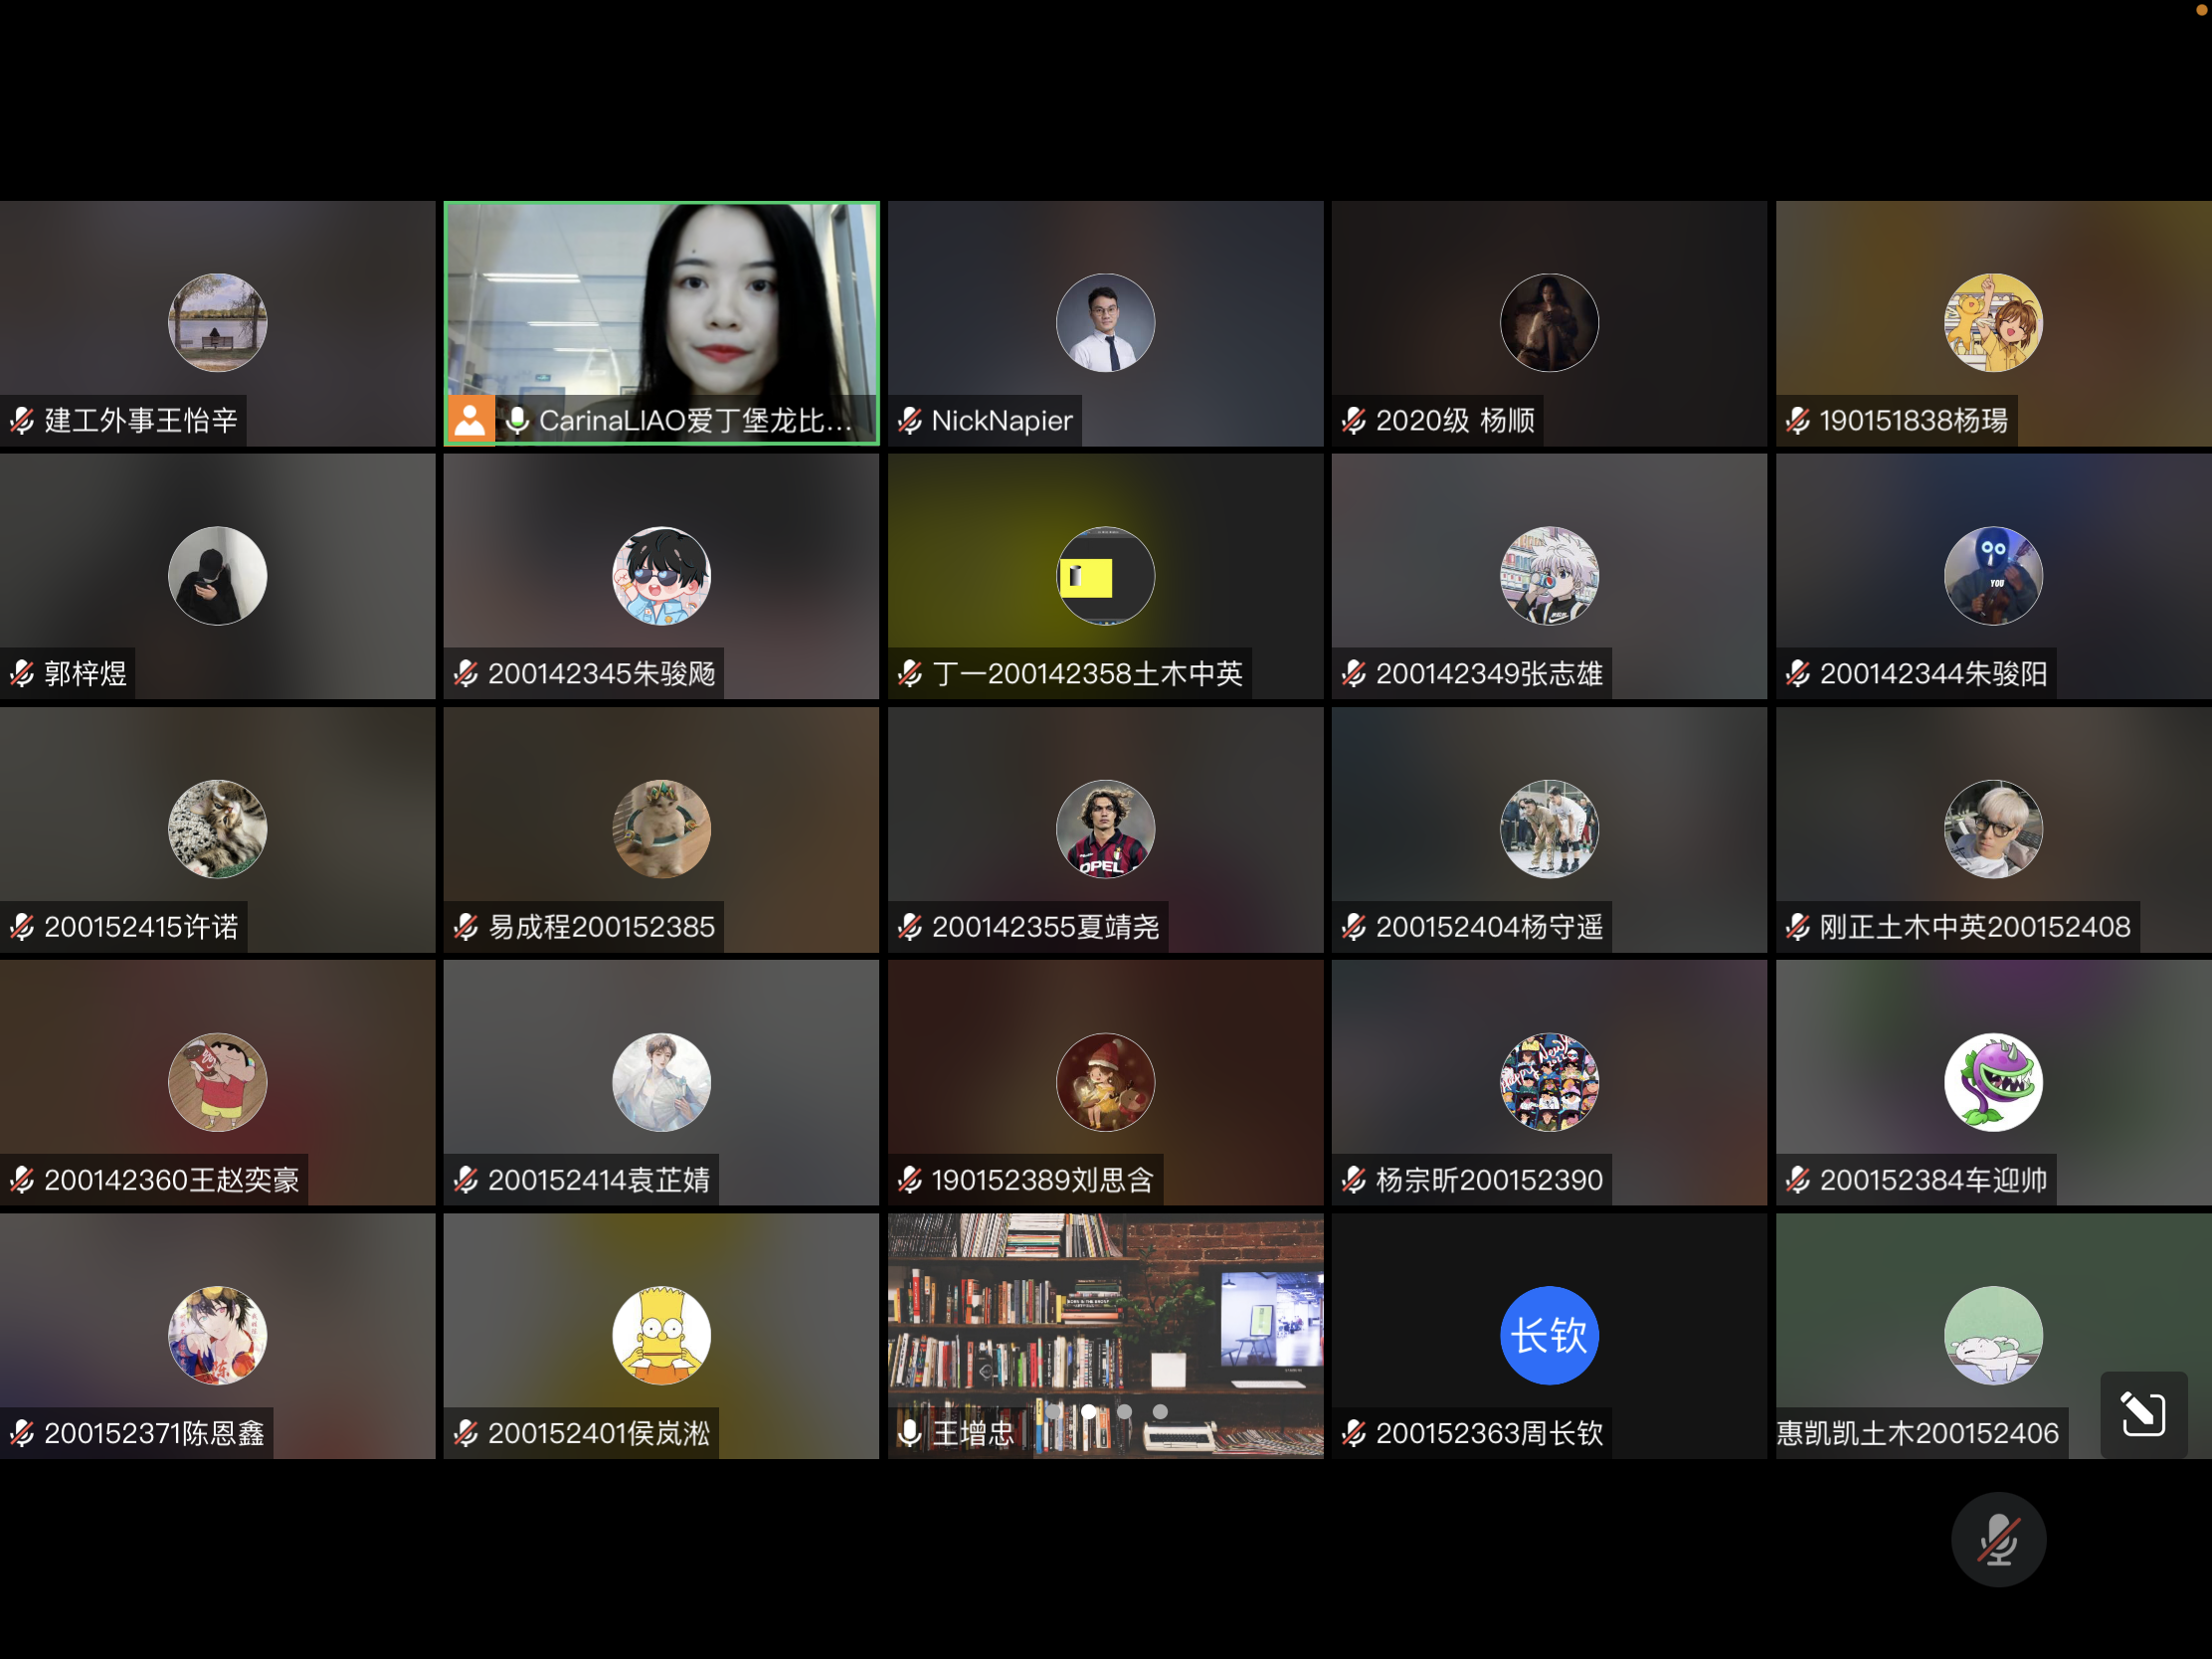2212x1659 pixels.
Task: Click muted mic icon beside 200142344朱骏阳
Action: (x=1798, y=674)
